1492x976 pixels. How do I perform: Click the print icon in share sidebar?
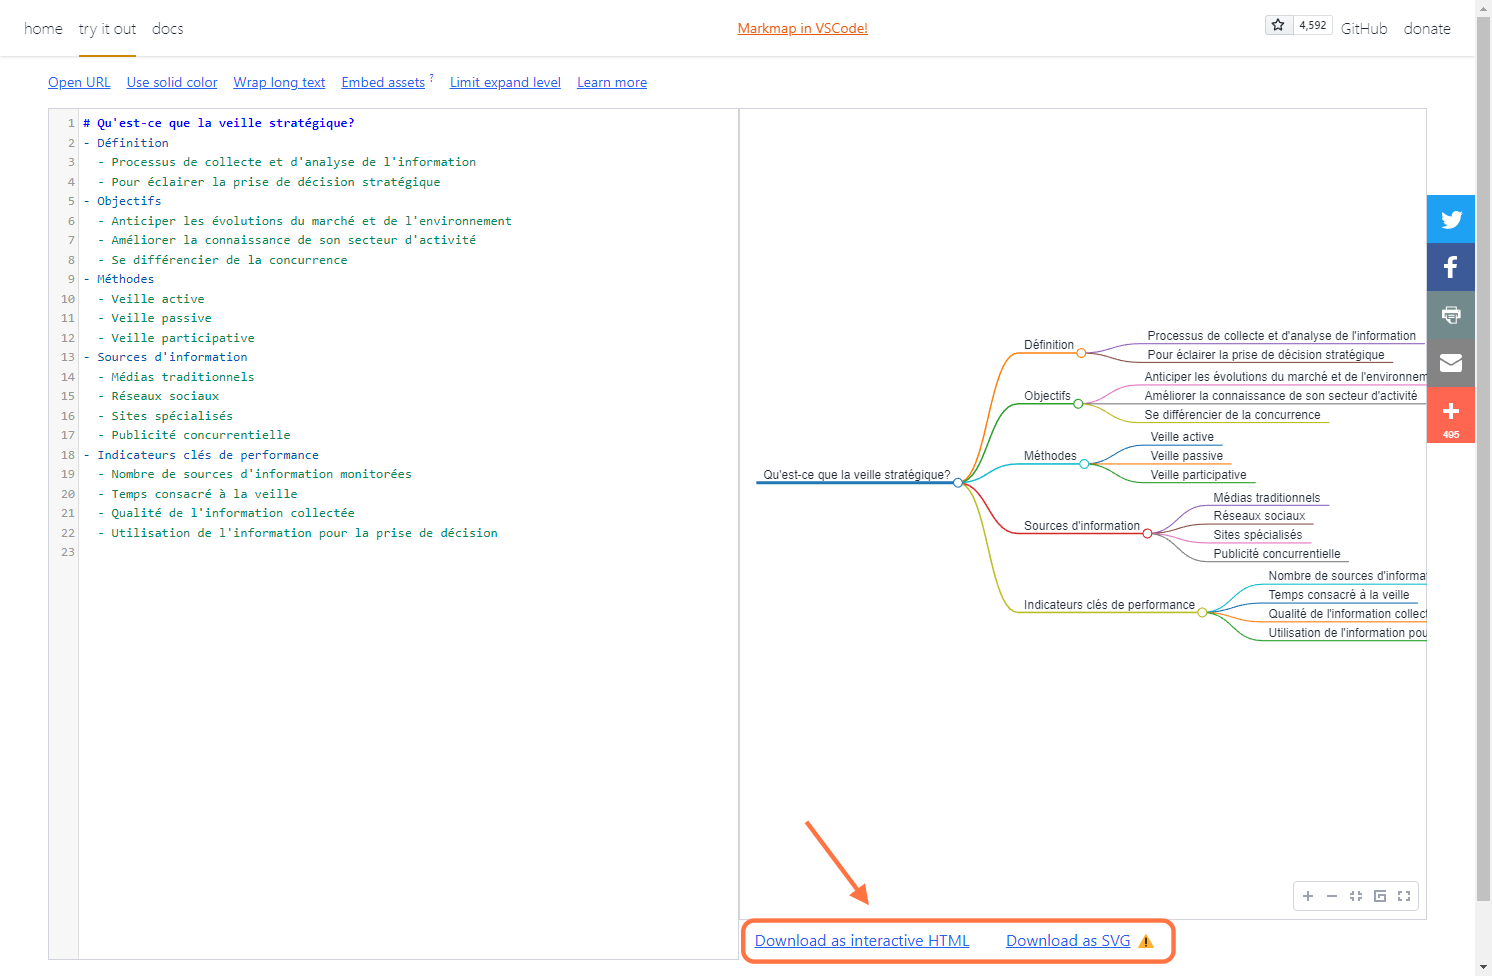tap(1451, 315)
